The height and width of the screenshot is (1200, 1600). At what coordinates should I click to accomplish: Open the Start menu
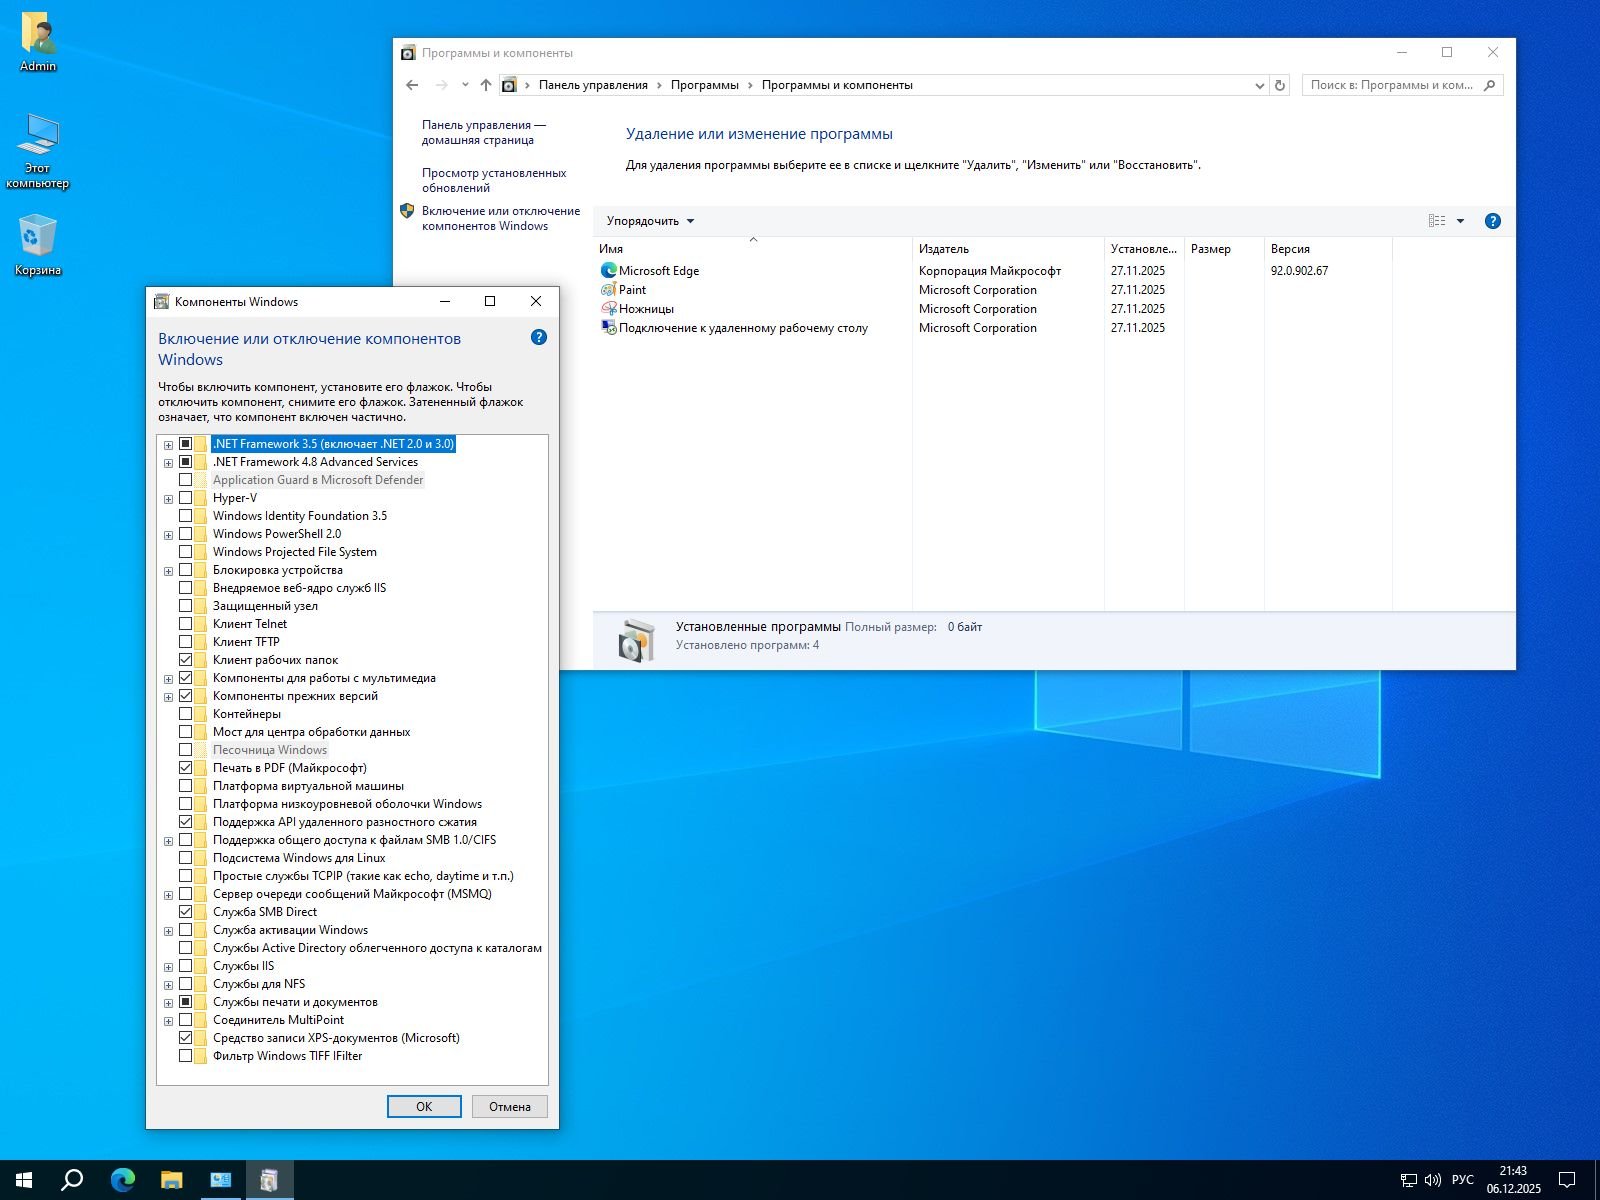pyautogui.click(x=24, y=1180)
